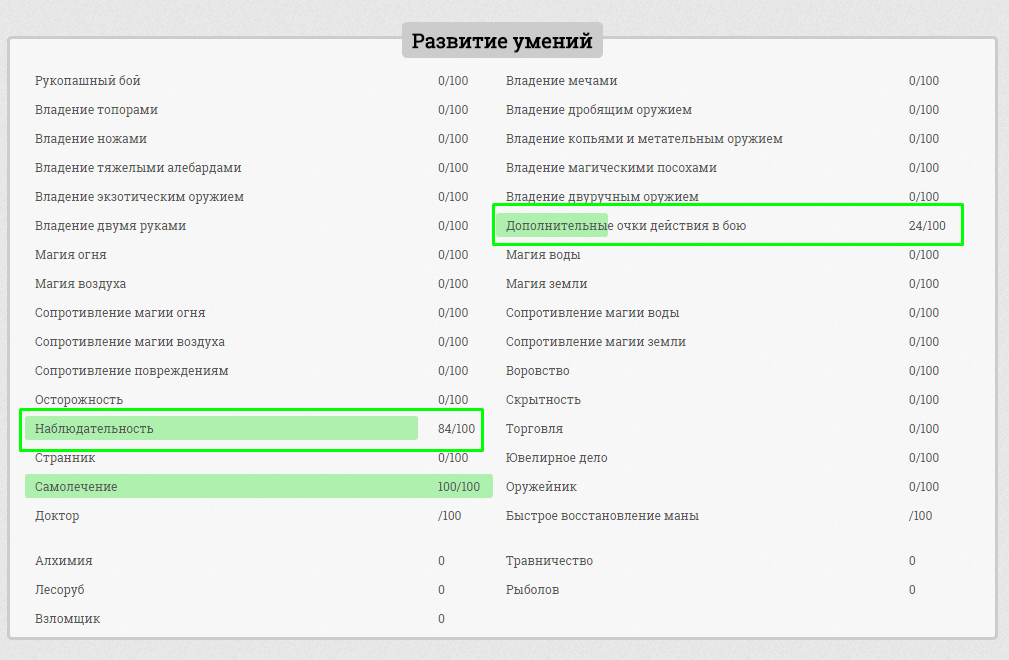1009x660 pixels.
Task: Click 'Сопротивление магии земли' skill
Action: click(x=595, y=341)
